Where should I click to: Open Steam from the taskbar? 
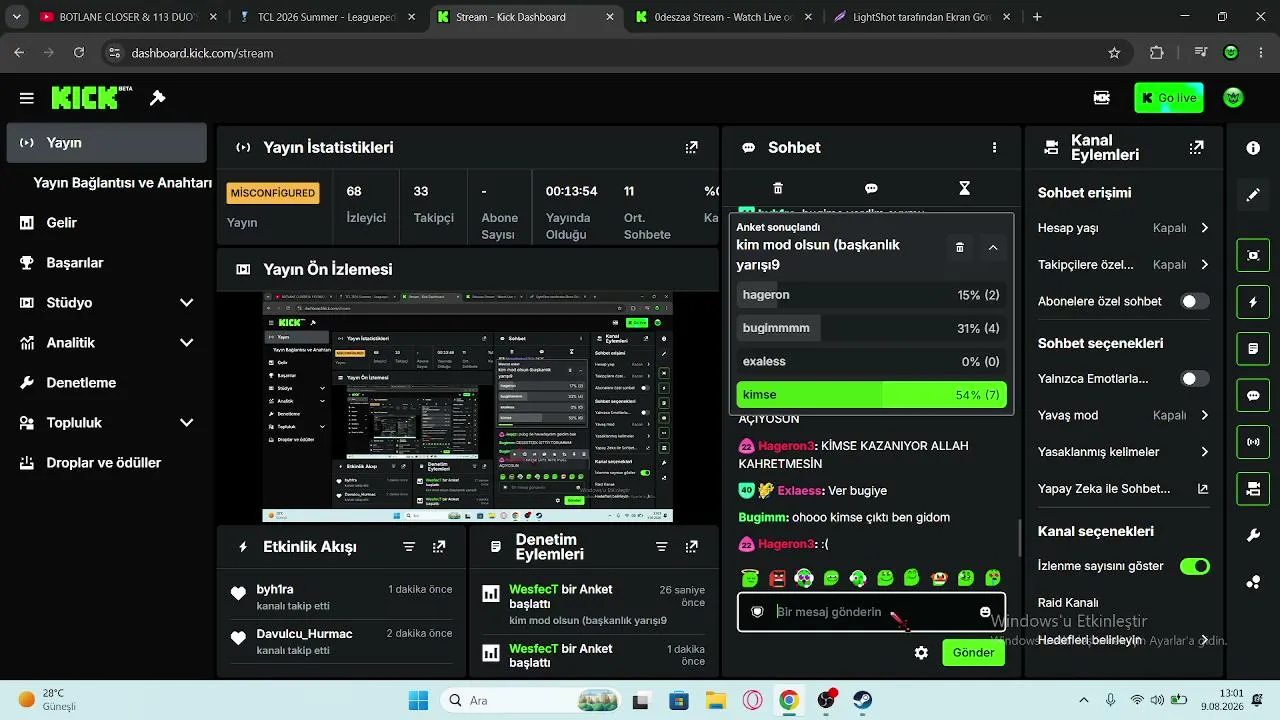tap(863, 700)
